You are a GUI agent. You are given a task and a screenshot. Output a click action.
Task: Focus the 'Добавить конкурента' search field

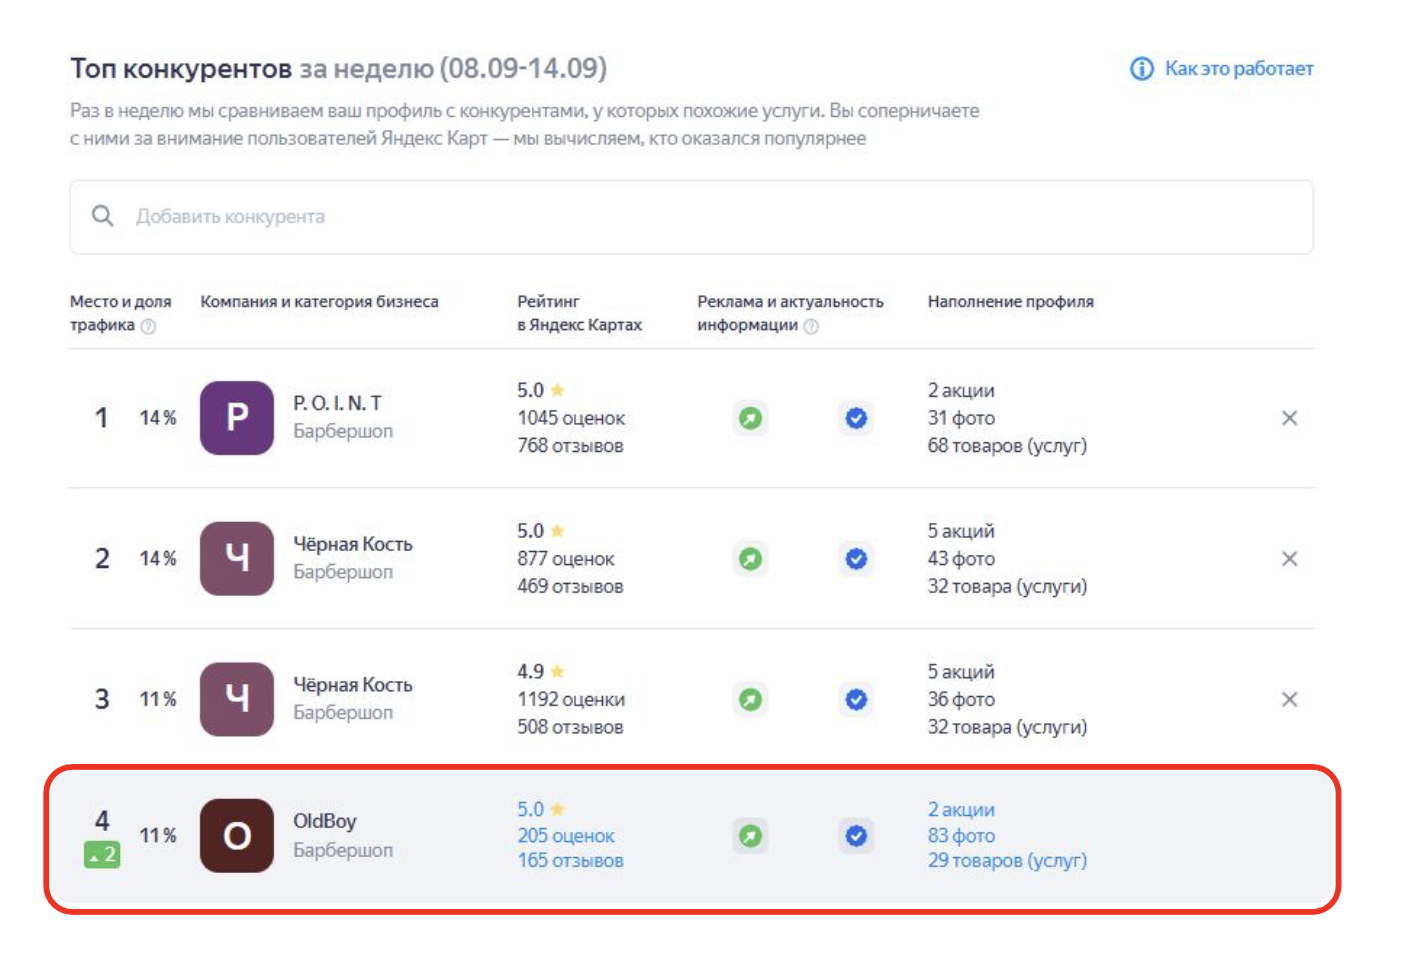click(x=691, y=217)
